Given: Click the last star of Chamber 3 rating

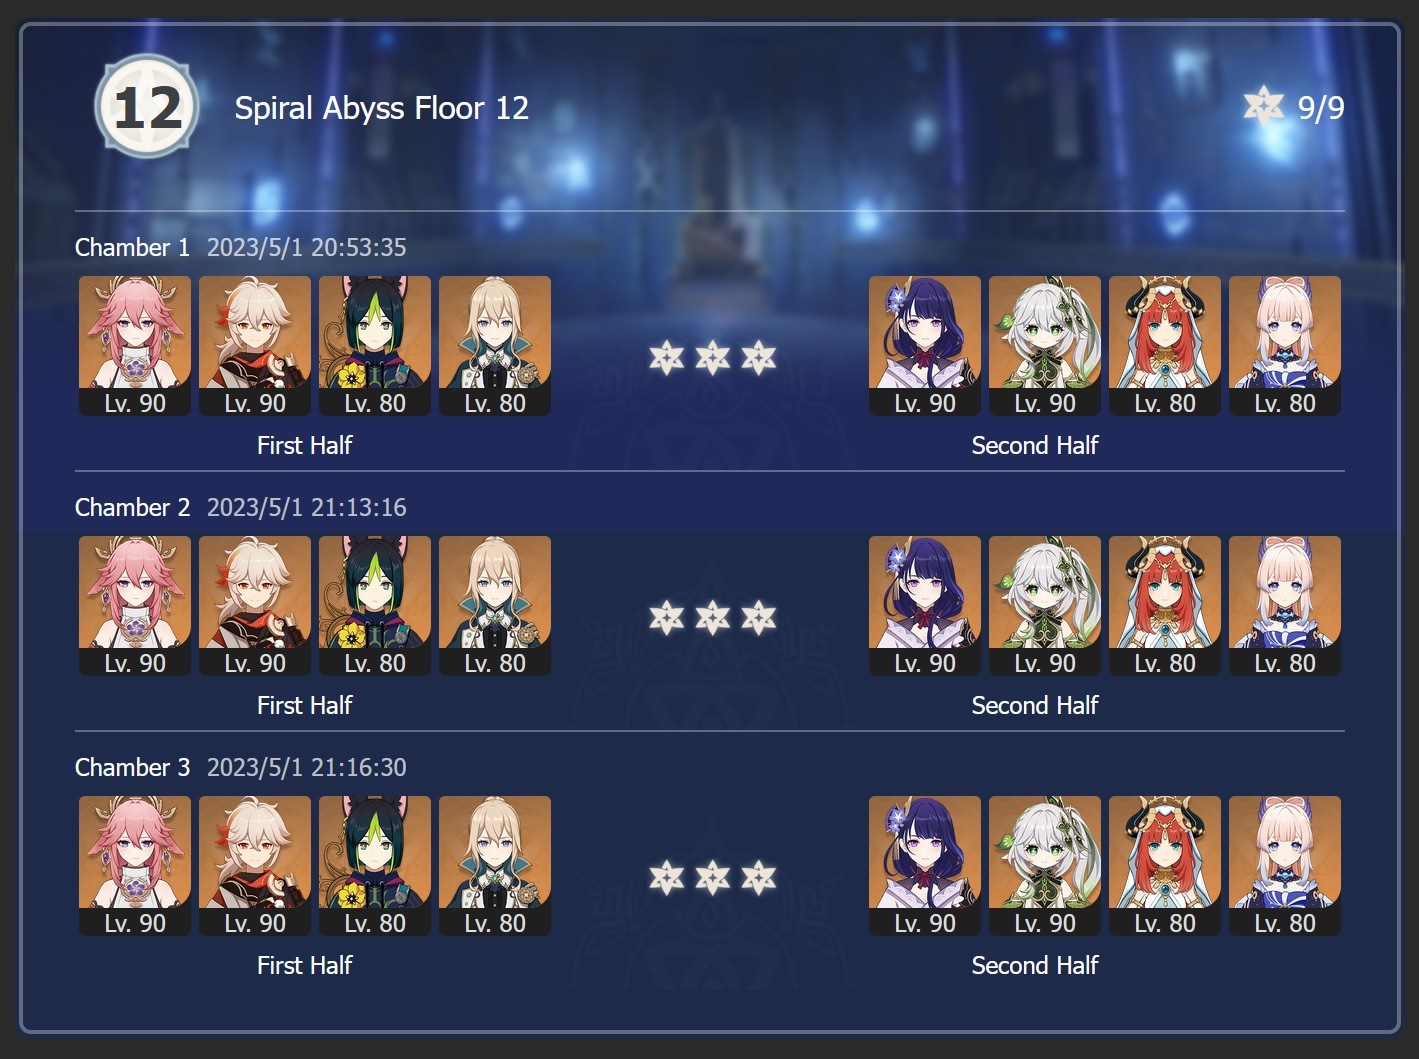Looking at the screenshot, I should 759,877.
